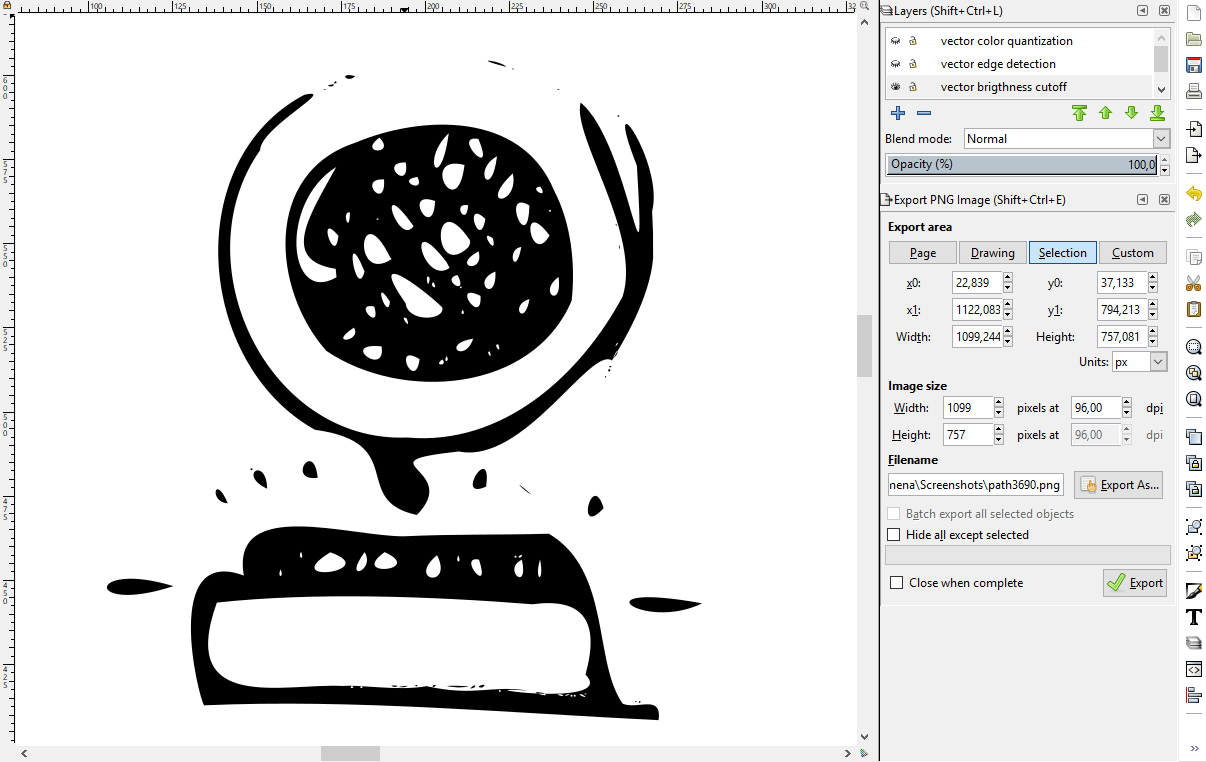Image resolution: width=1206 pixels, height=762 pixels.
Task: Lower layer one step down arrow
Action: [1132, 113]
